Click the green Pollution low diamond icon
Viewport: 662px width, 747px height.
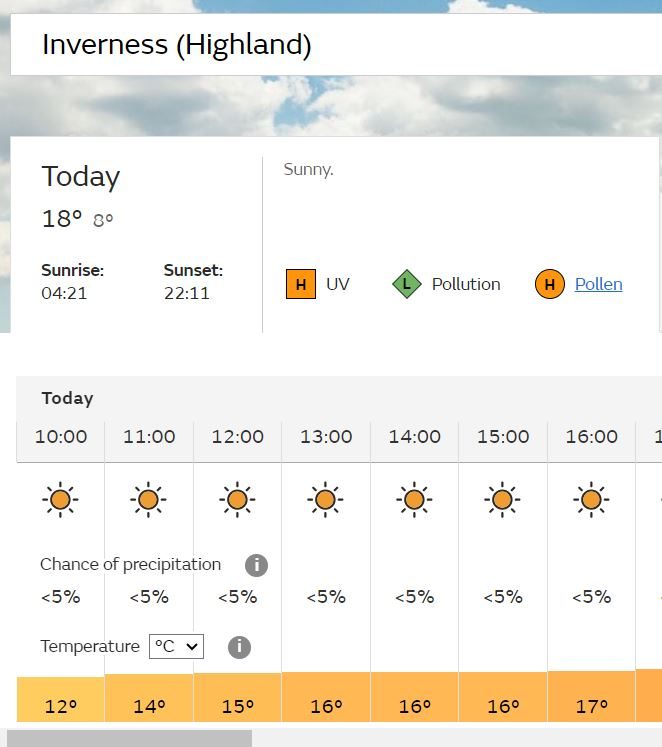pyautogui.click(x=406, y=284)
